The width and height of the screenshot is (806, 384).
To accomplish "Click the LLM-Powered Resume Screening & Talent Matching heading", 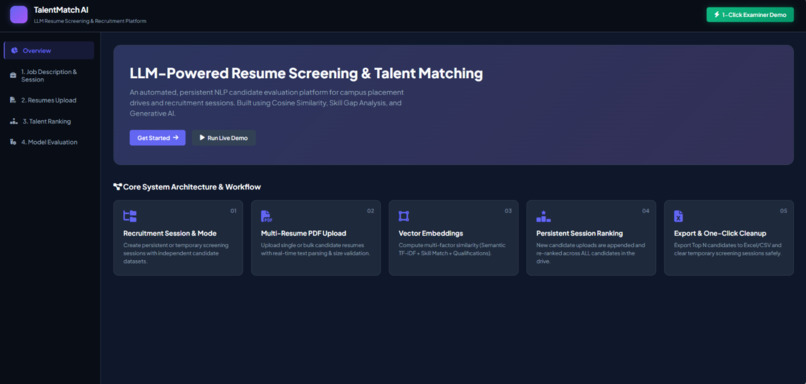I will click(306, 74).
